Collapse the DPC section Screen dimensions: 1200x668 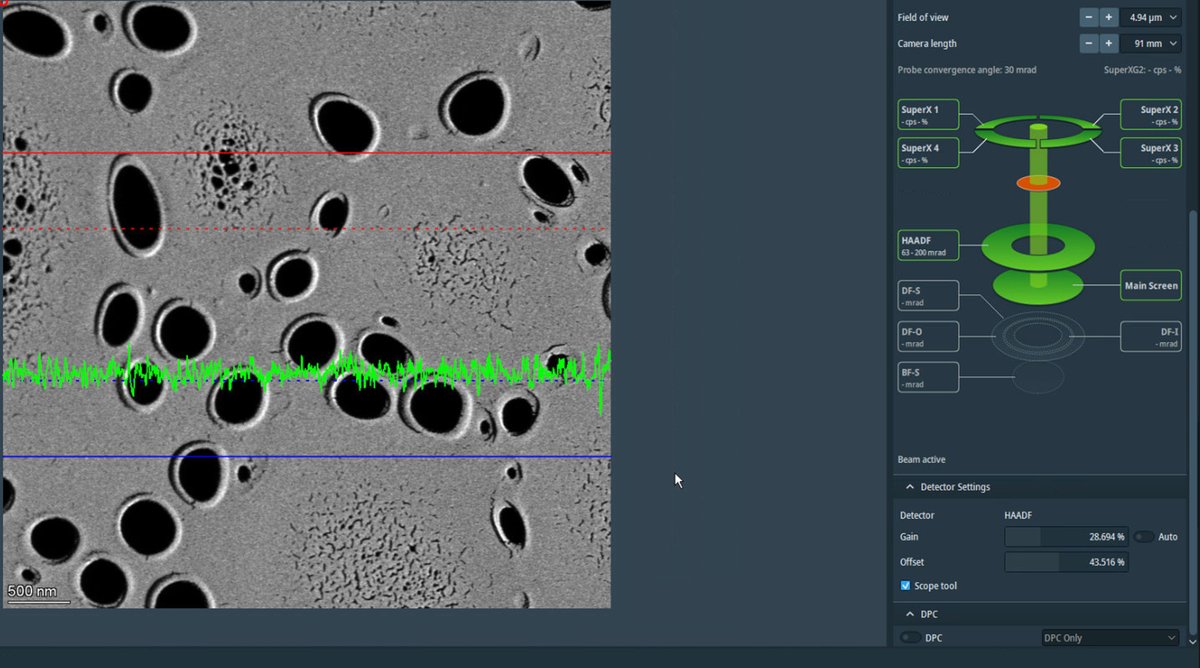[x=908, y=613]
